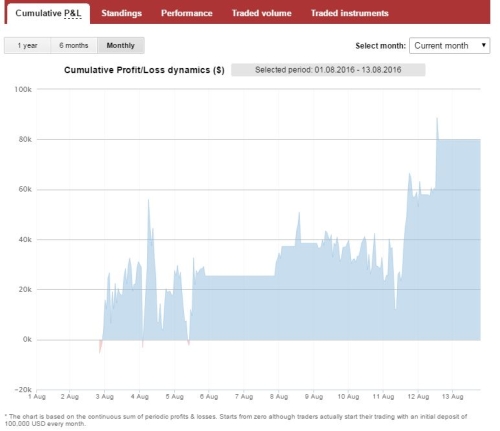Expand the Current month dropdown
This screenshot has height=431, width=500.
pyautogui.click(x=449, y=45)
